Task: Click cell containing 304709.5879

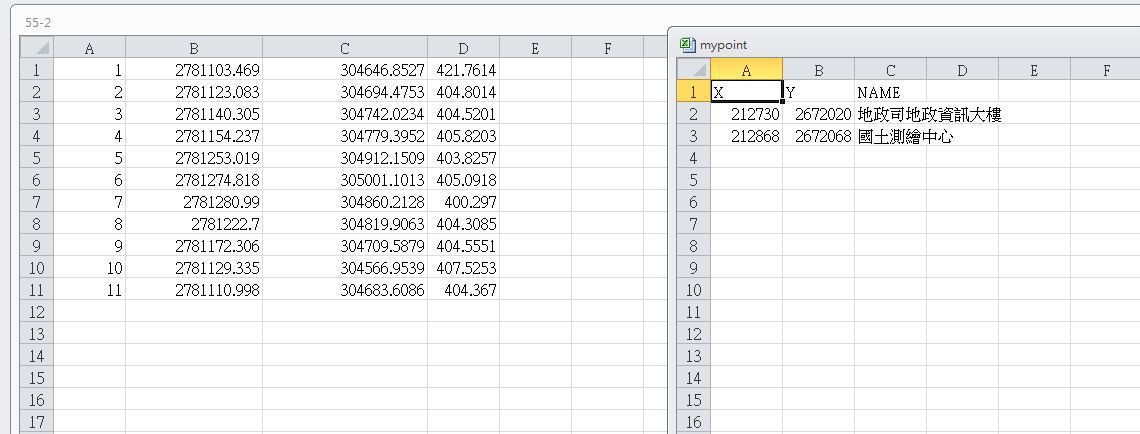Action: click(345, 246)
